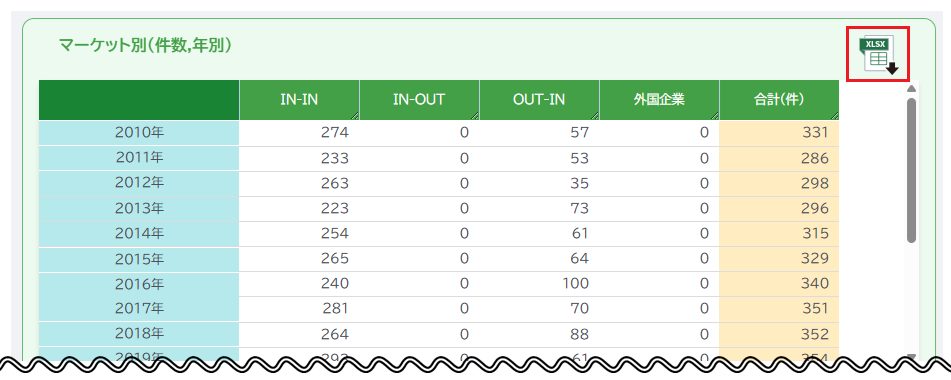This screenshot has height=380, width=951.
Task: Sort by the IN-IN column header
Action: coord(300,100)
